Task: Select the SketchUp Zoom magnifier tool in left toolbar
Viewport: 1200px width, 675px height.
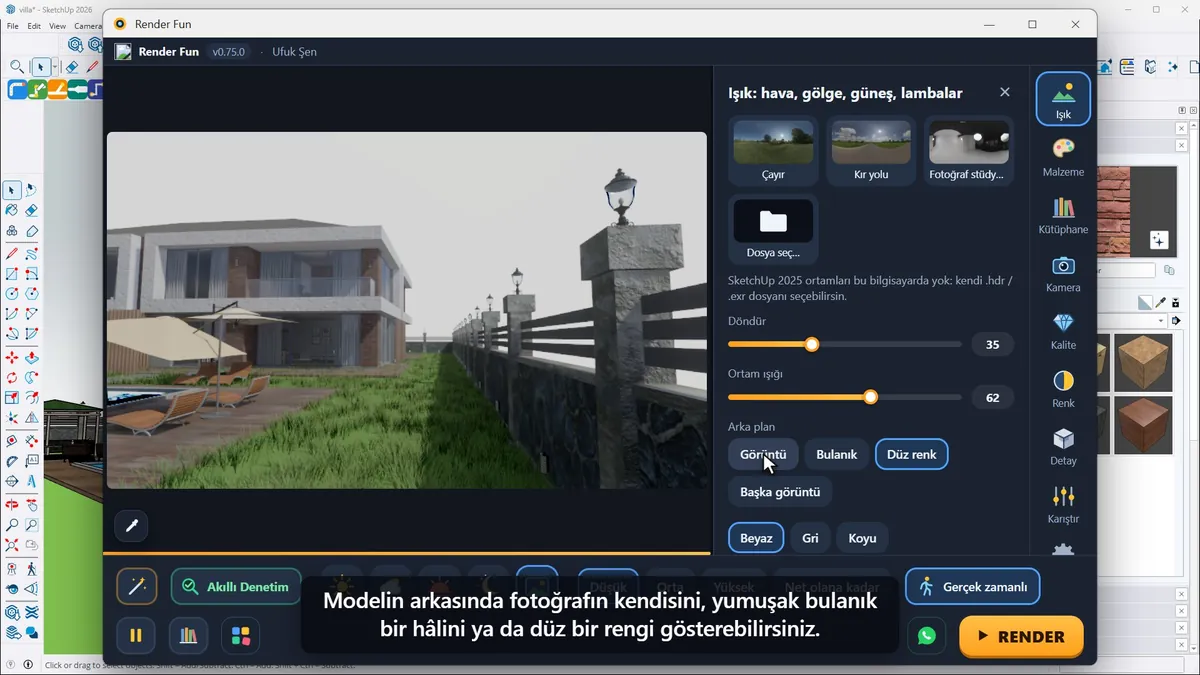Action: [x=11, y=525]
